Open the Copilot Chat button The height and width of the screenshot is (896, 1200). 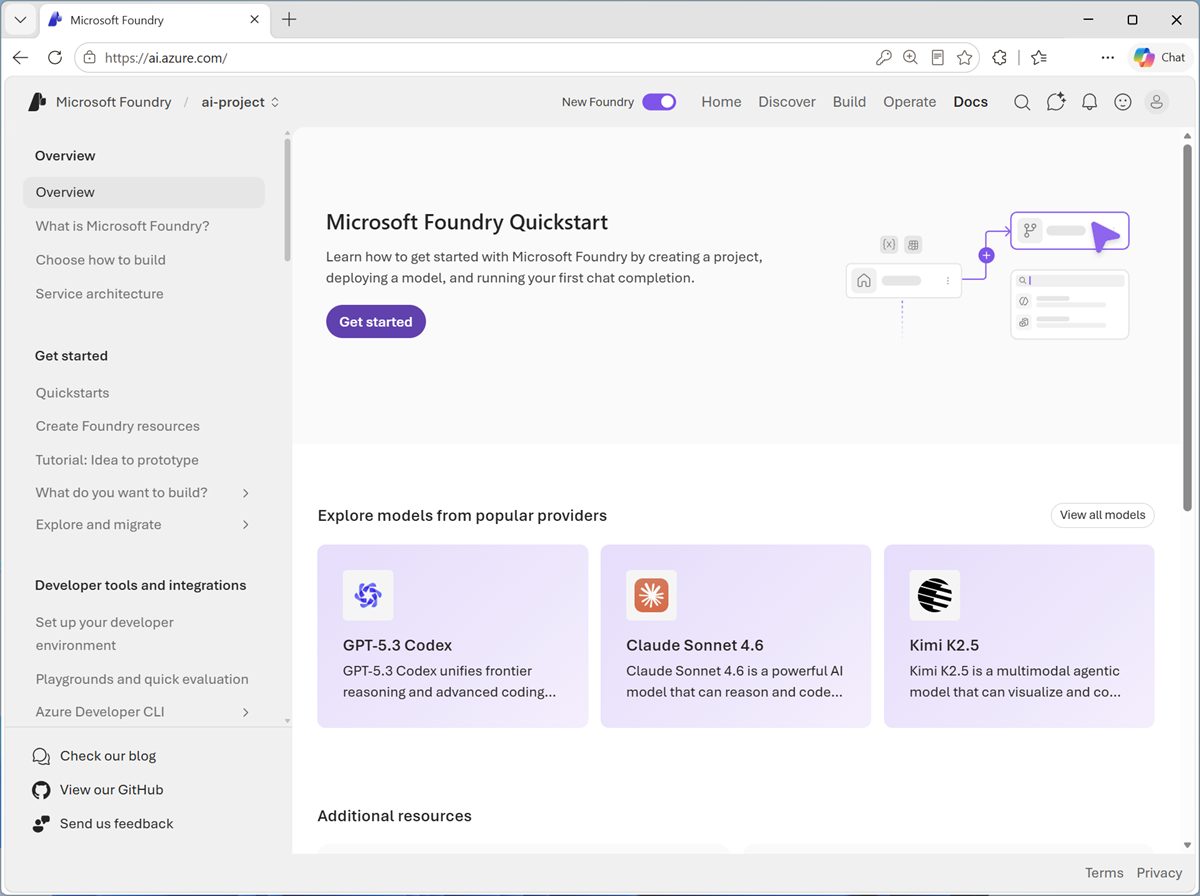pos(1160,58)
